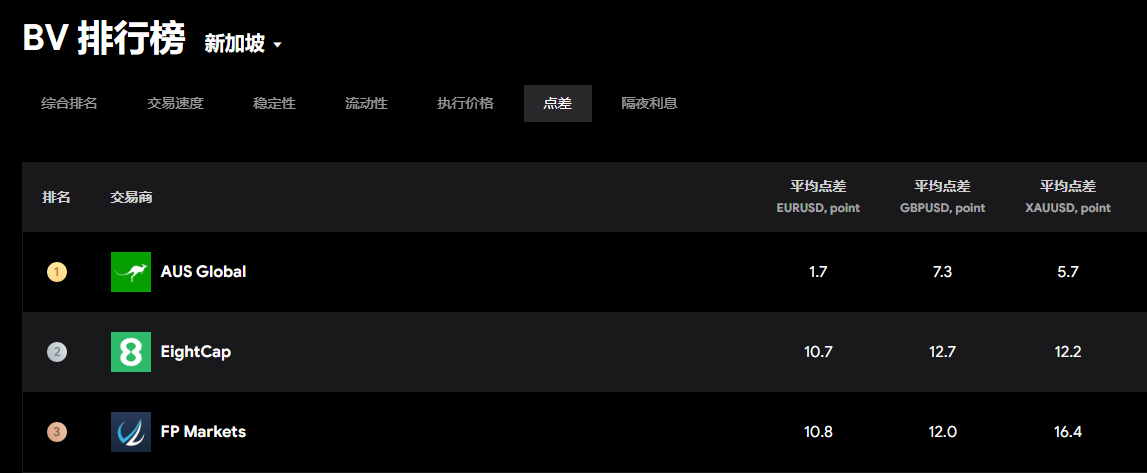Open the 新加坡 region dropdown
This screenshot has height=473, width=1147.
(x=243, y=44)
